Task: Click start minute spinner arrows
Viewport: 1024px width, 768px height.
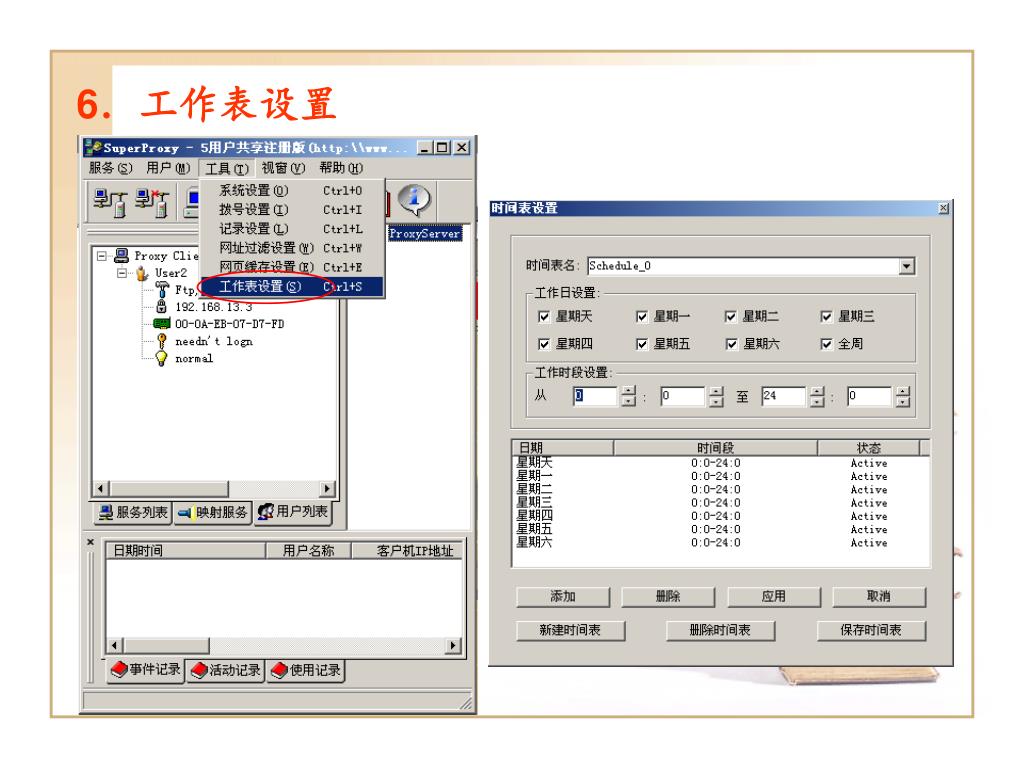Action: pos(716,396)
